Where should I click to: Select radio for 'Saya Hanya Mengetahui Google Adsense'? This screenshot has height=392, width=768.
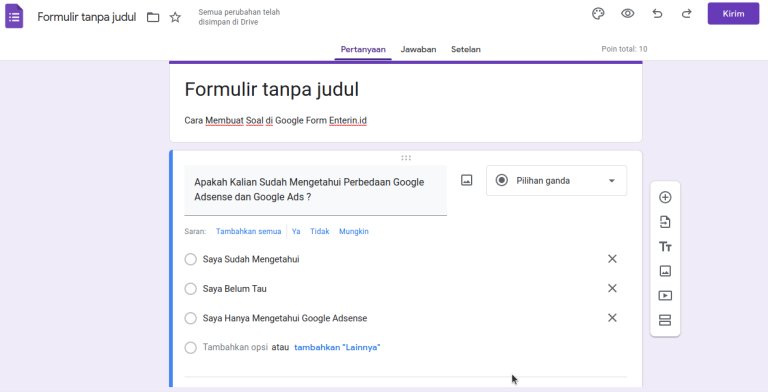click(x=191, y=318)
